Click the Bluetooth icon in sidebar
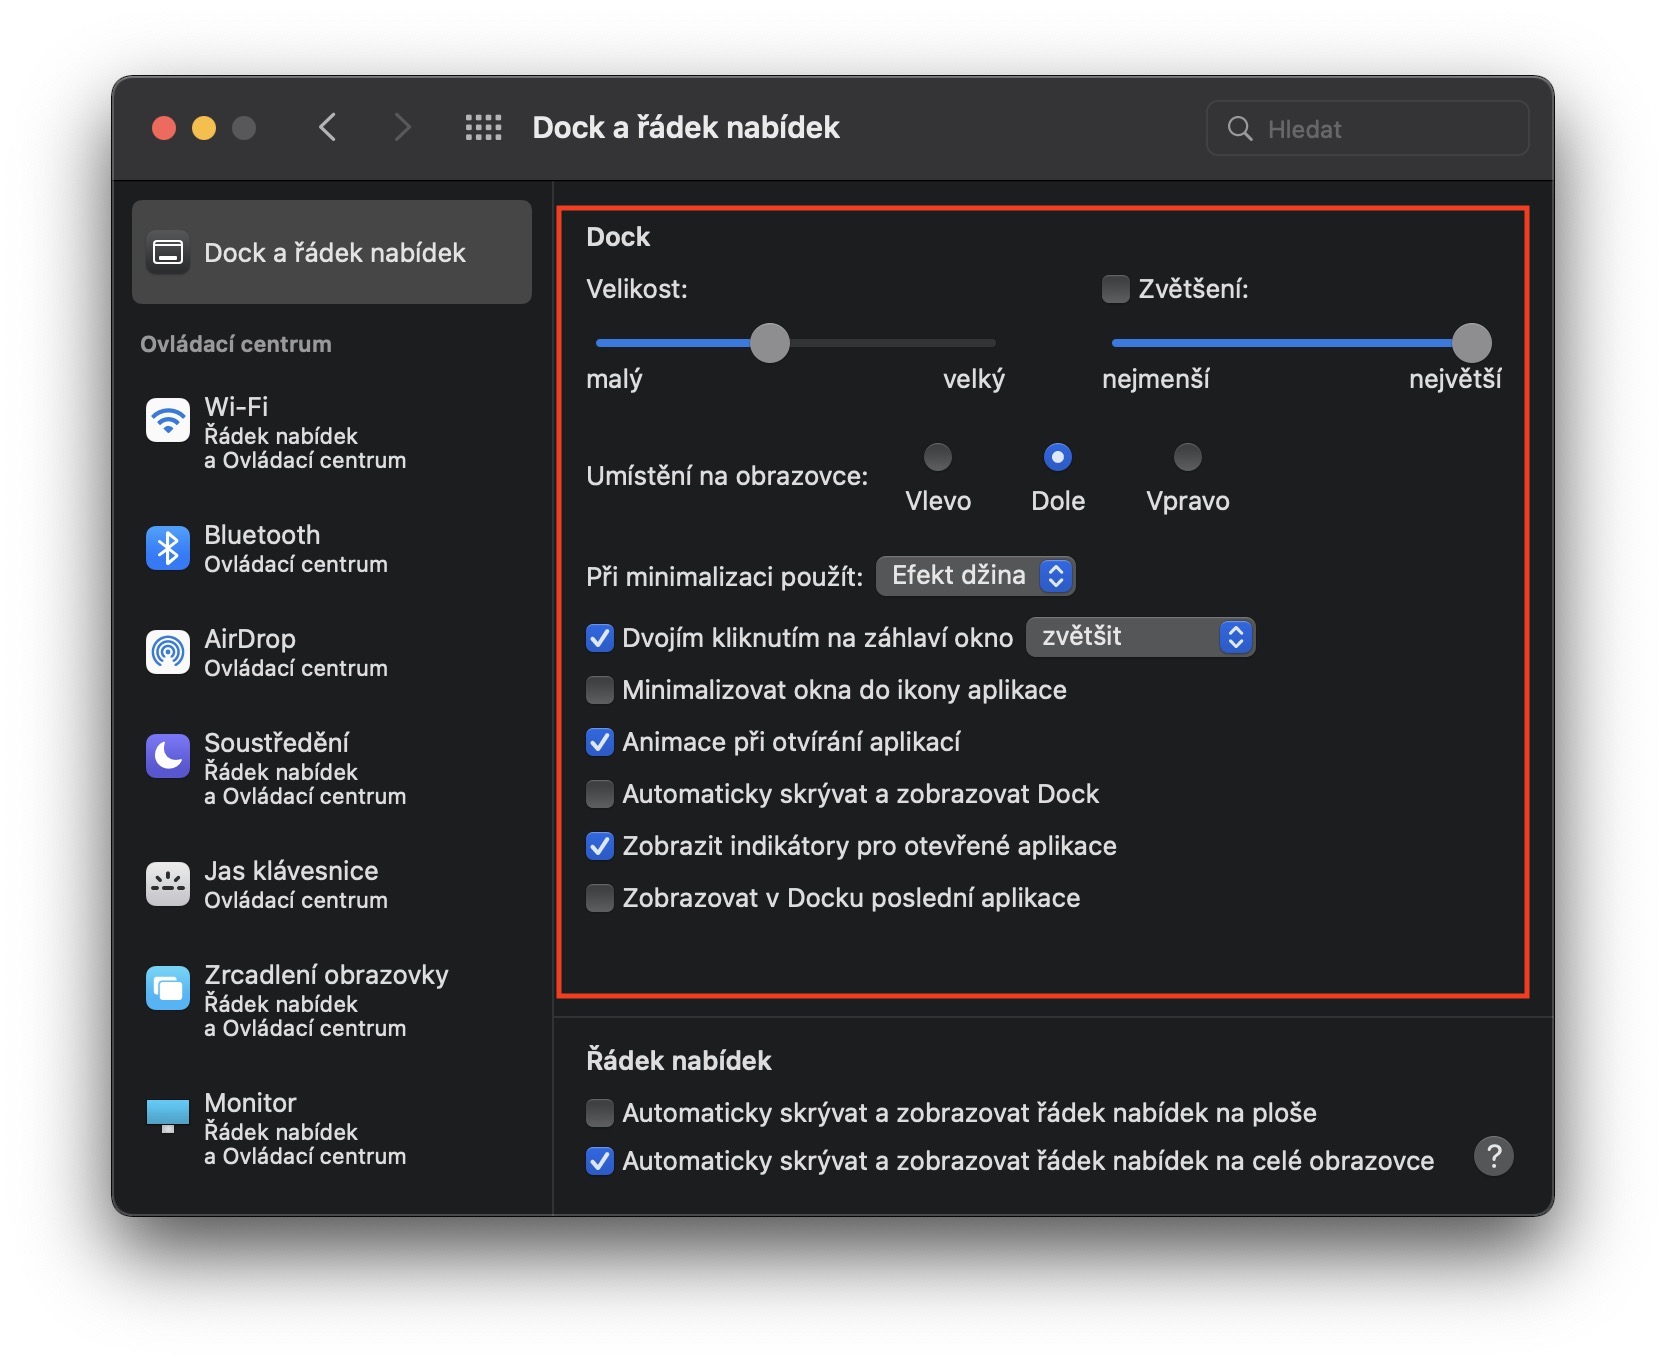 168,548
